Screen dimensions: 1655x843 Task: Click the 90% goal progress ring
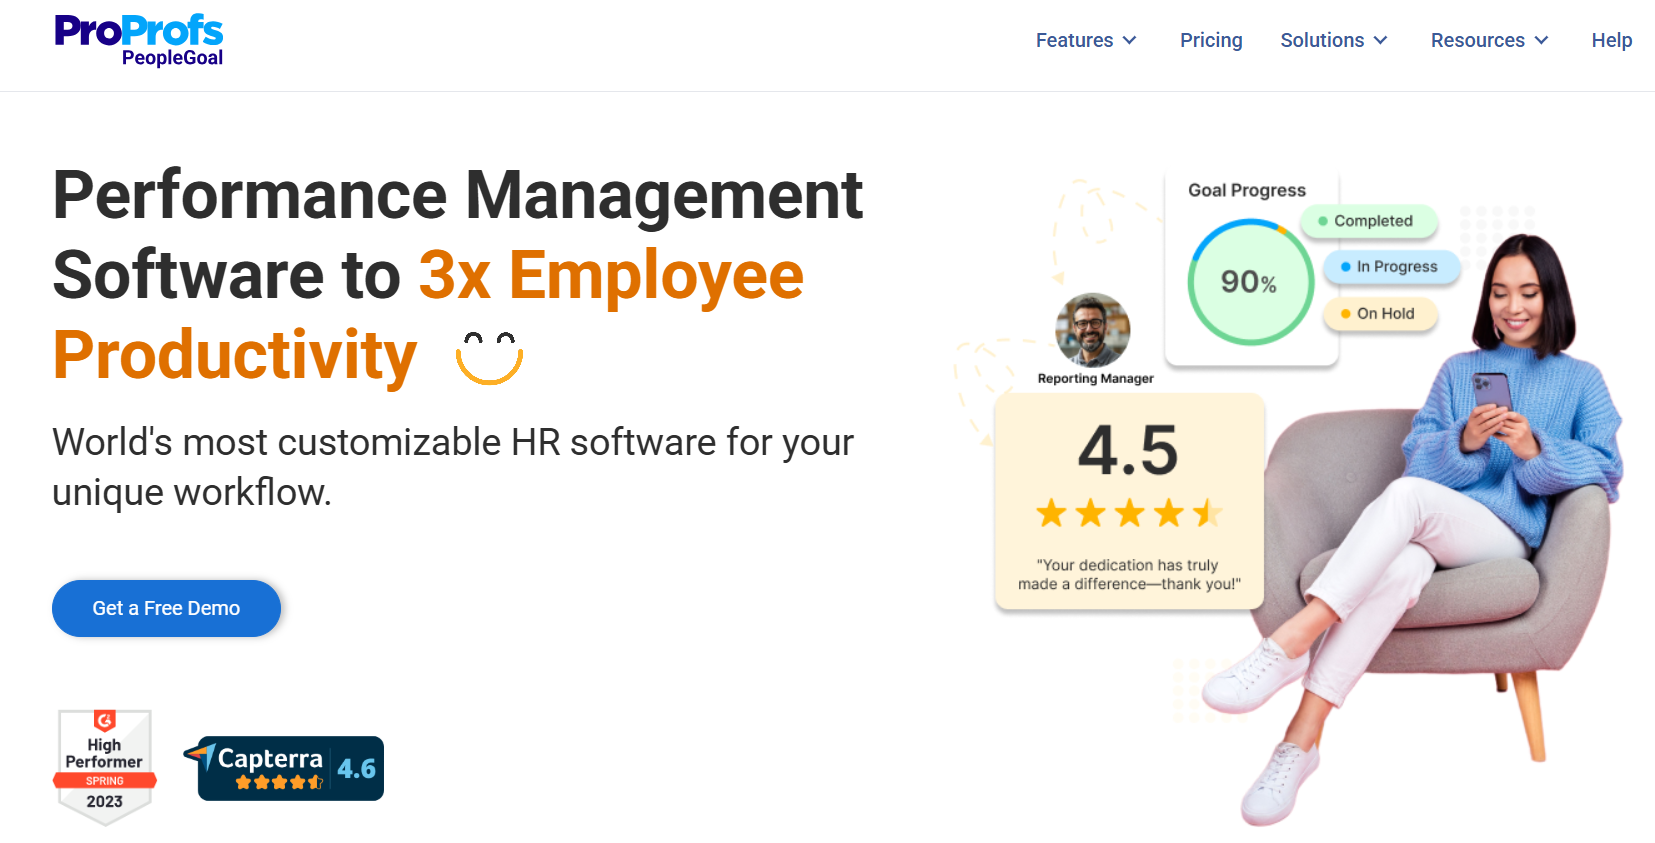click(1249, 283)
